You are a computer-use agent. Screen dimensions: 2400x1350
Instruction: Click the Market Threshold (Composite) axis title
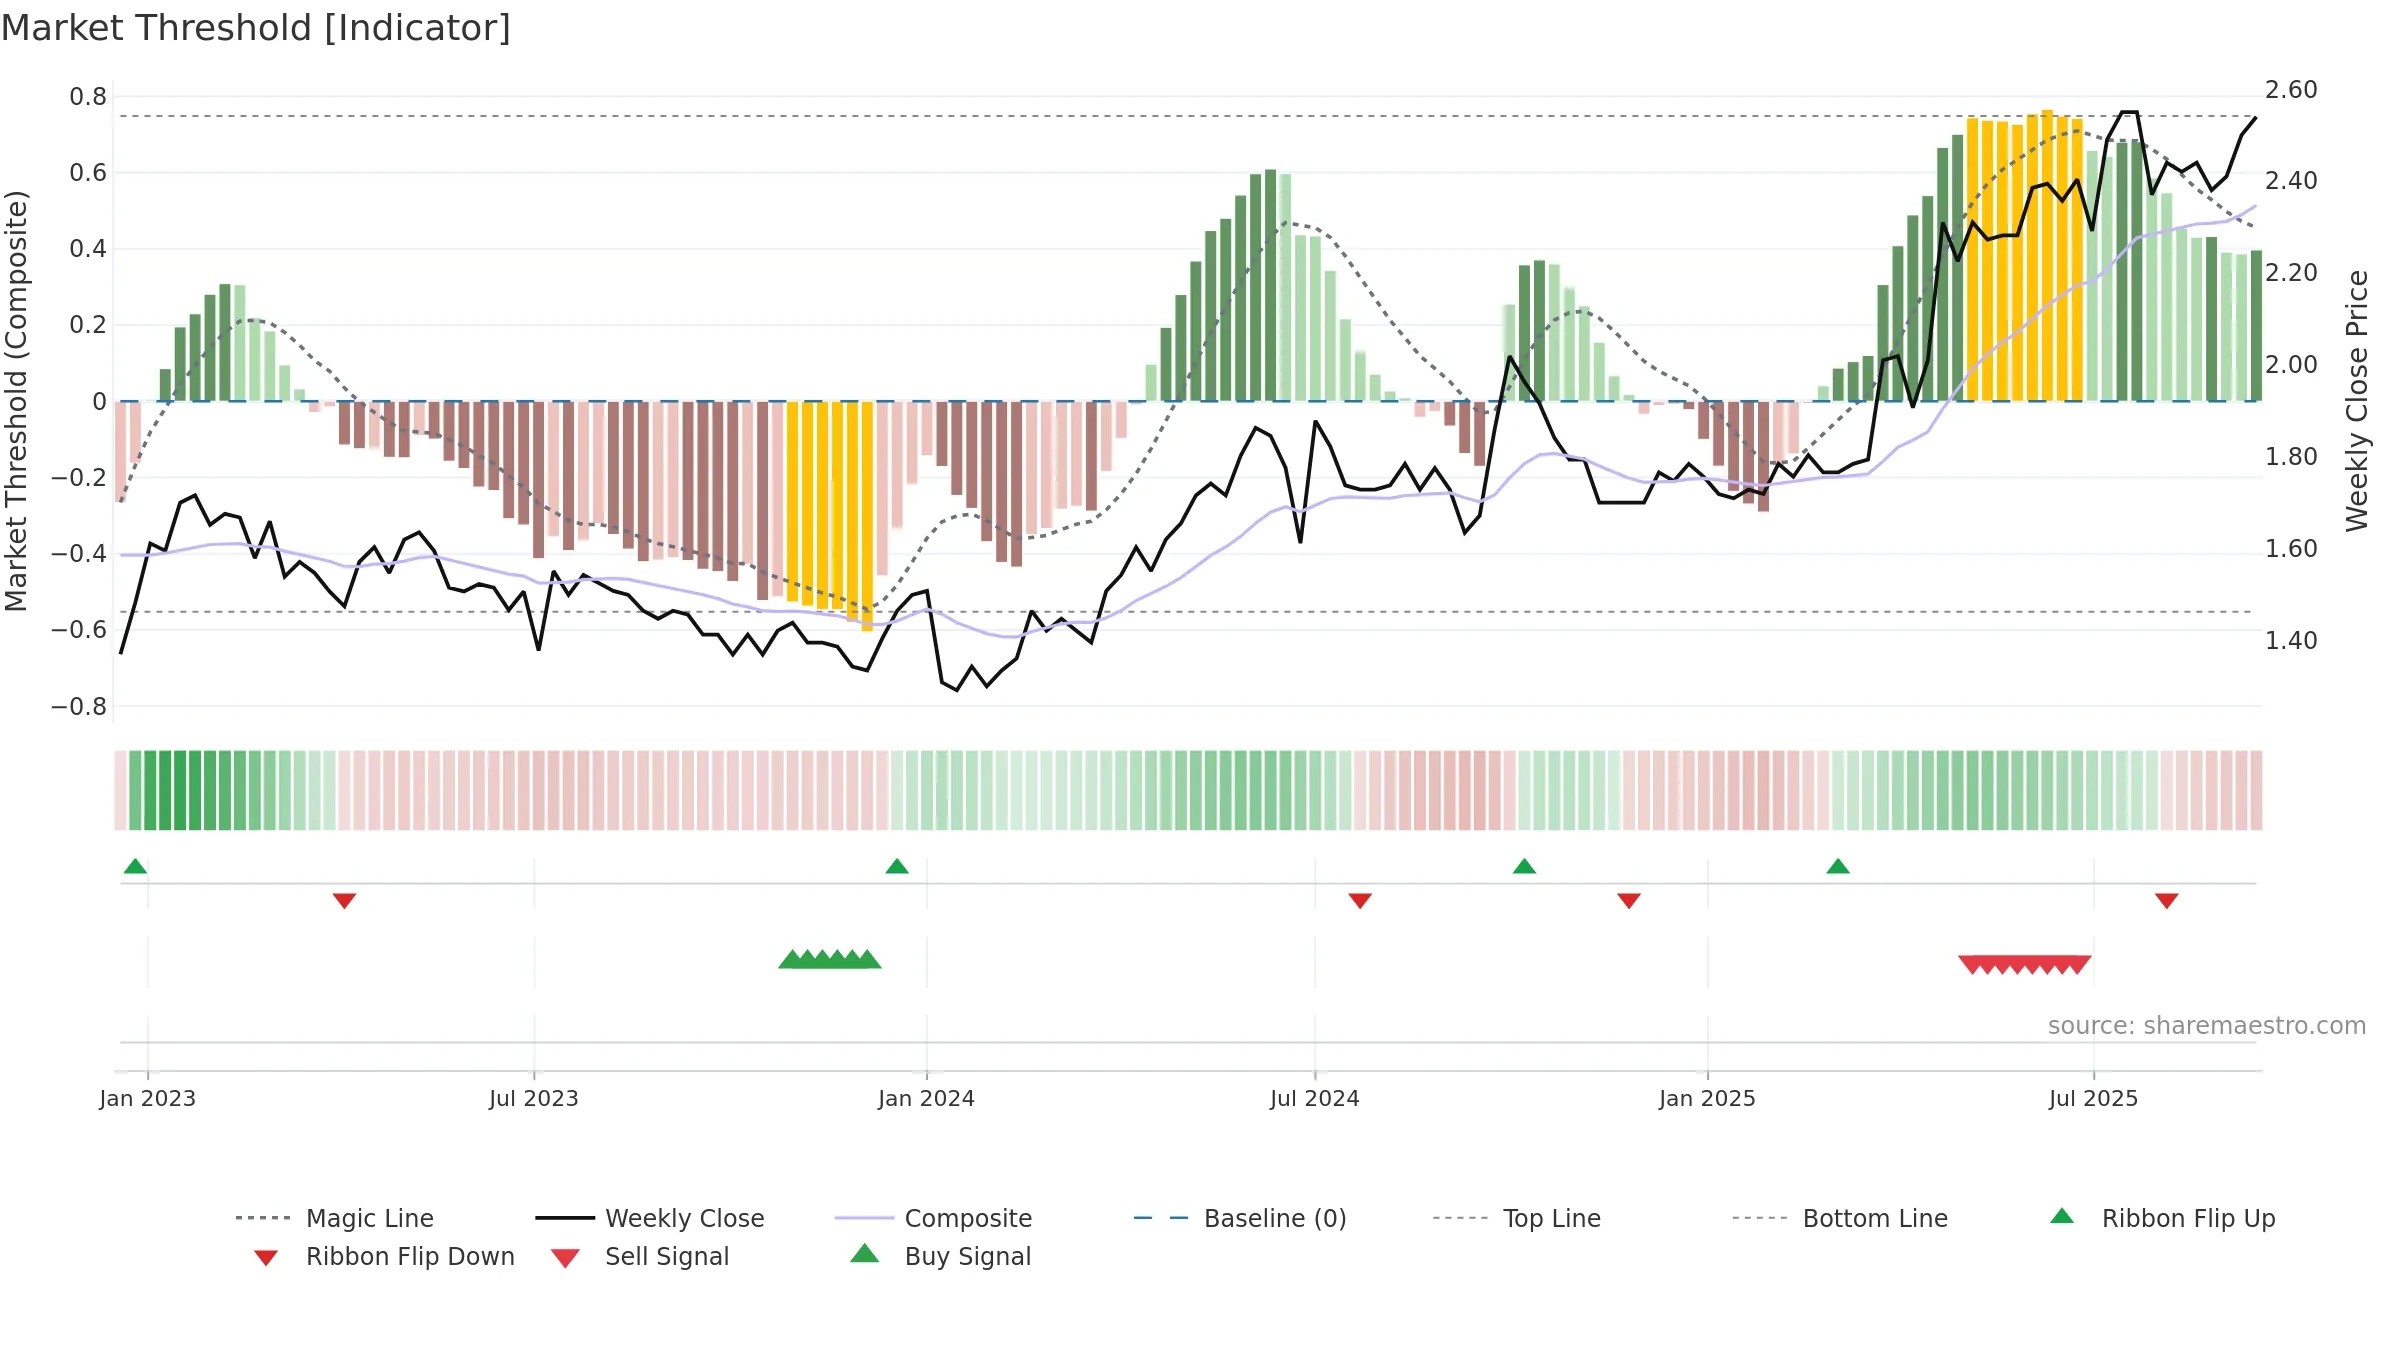[x=16, y=401]
